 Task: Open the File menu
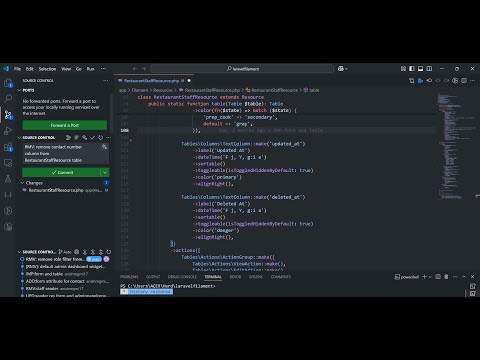pyautogui.click(x=17, y=69)
